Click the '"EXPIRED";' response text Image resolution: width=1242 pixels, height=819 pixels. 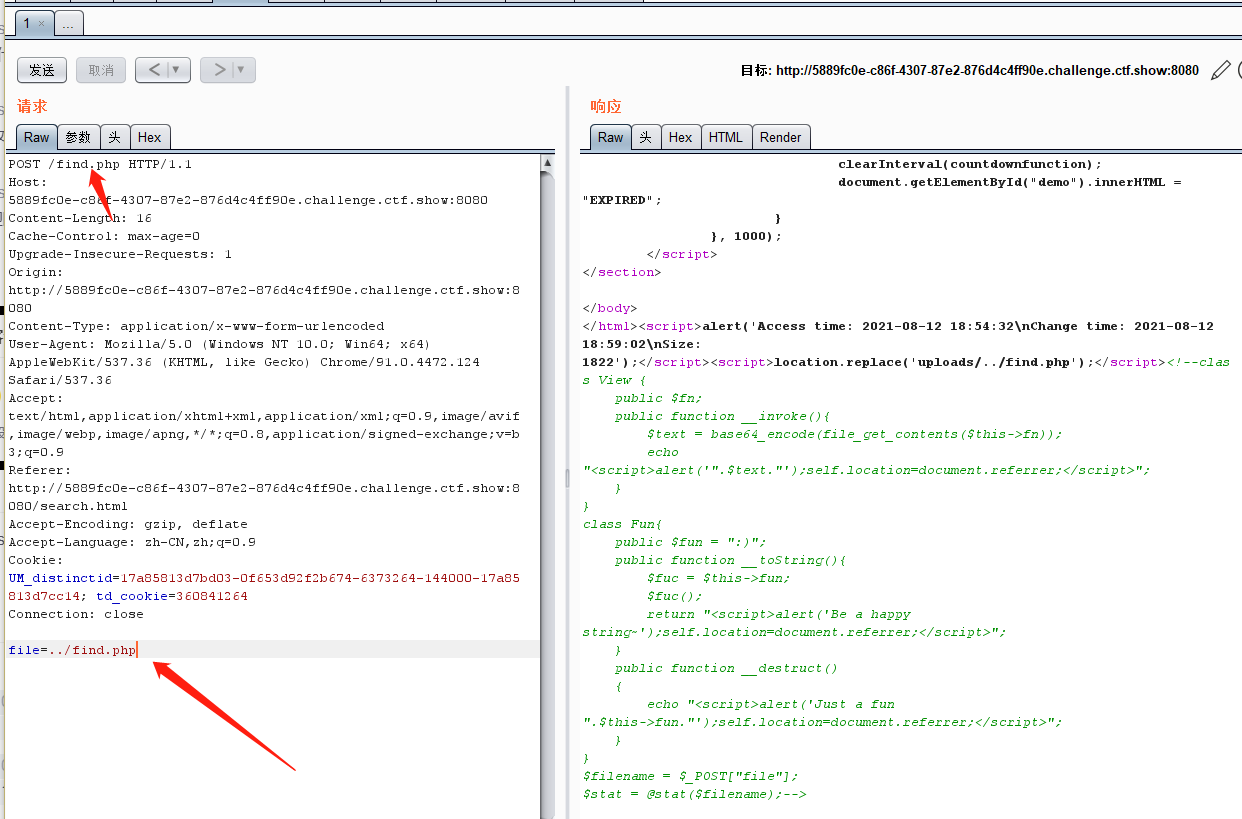tap(623, 199)
